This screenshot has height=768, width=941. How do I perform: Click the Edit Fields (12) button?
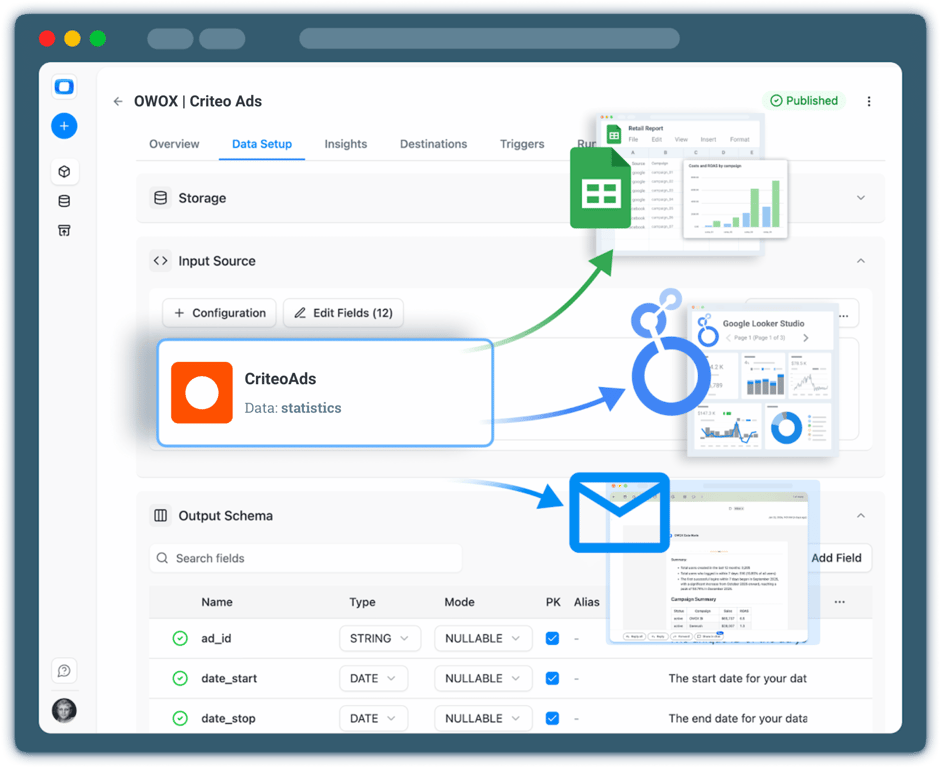pyautogui.click(x=343, y=313)
